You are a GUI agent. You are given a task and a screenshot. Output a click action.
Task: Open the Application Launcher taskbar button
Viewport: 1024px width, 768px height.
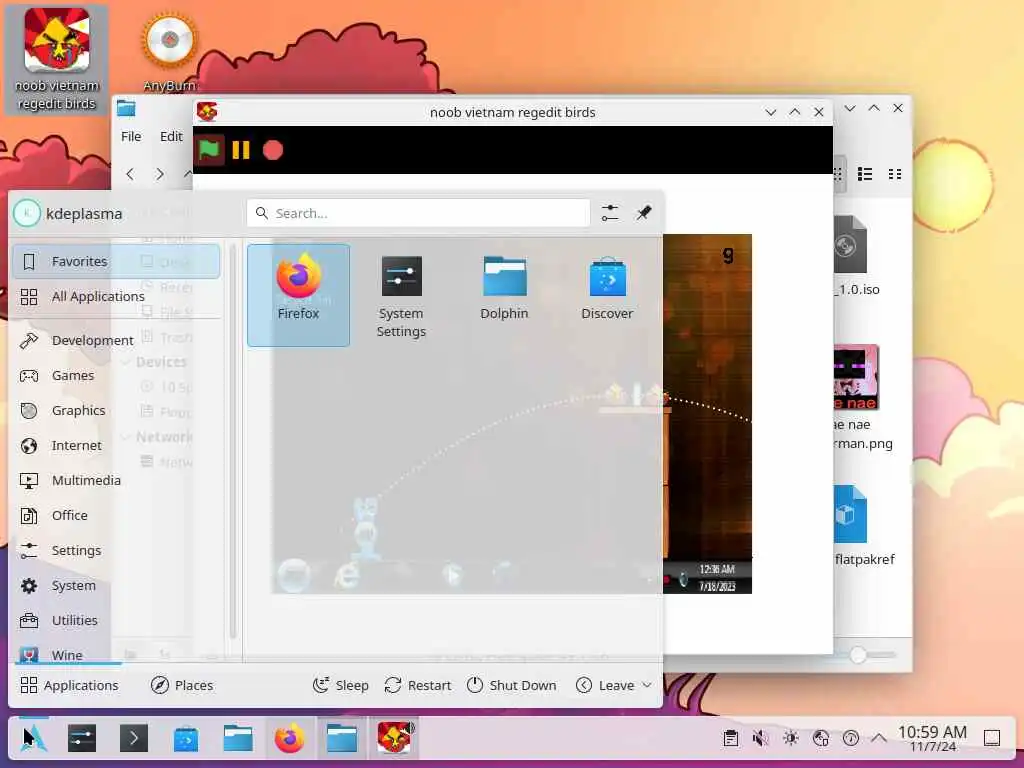33,739
